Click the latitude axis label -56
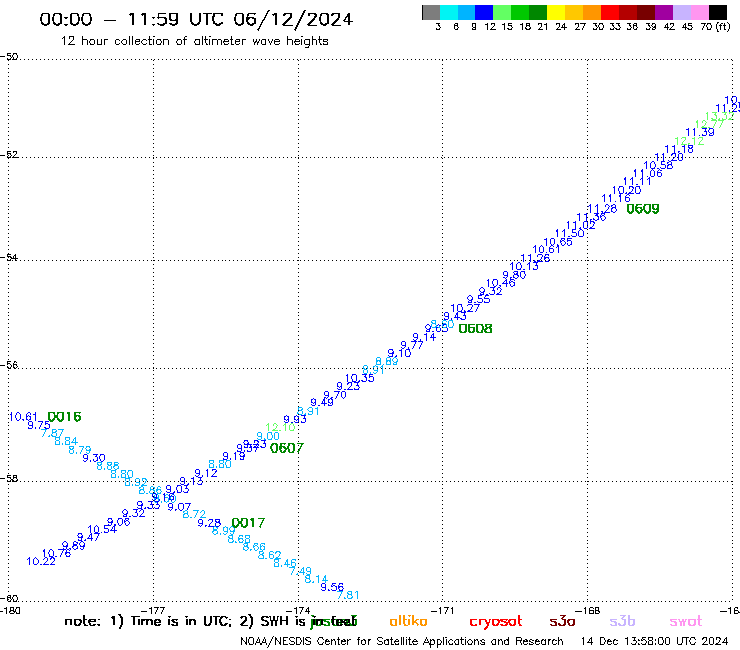 point(9,365)
